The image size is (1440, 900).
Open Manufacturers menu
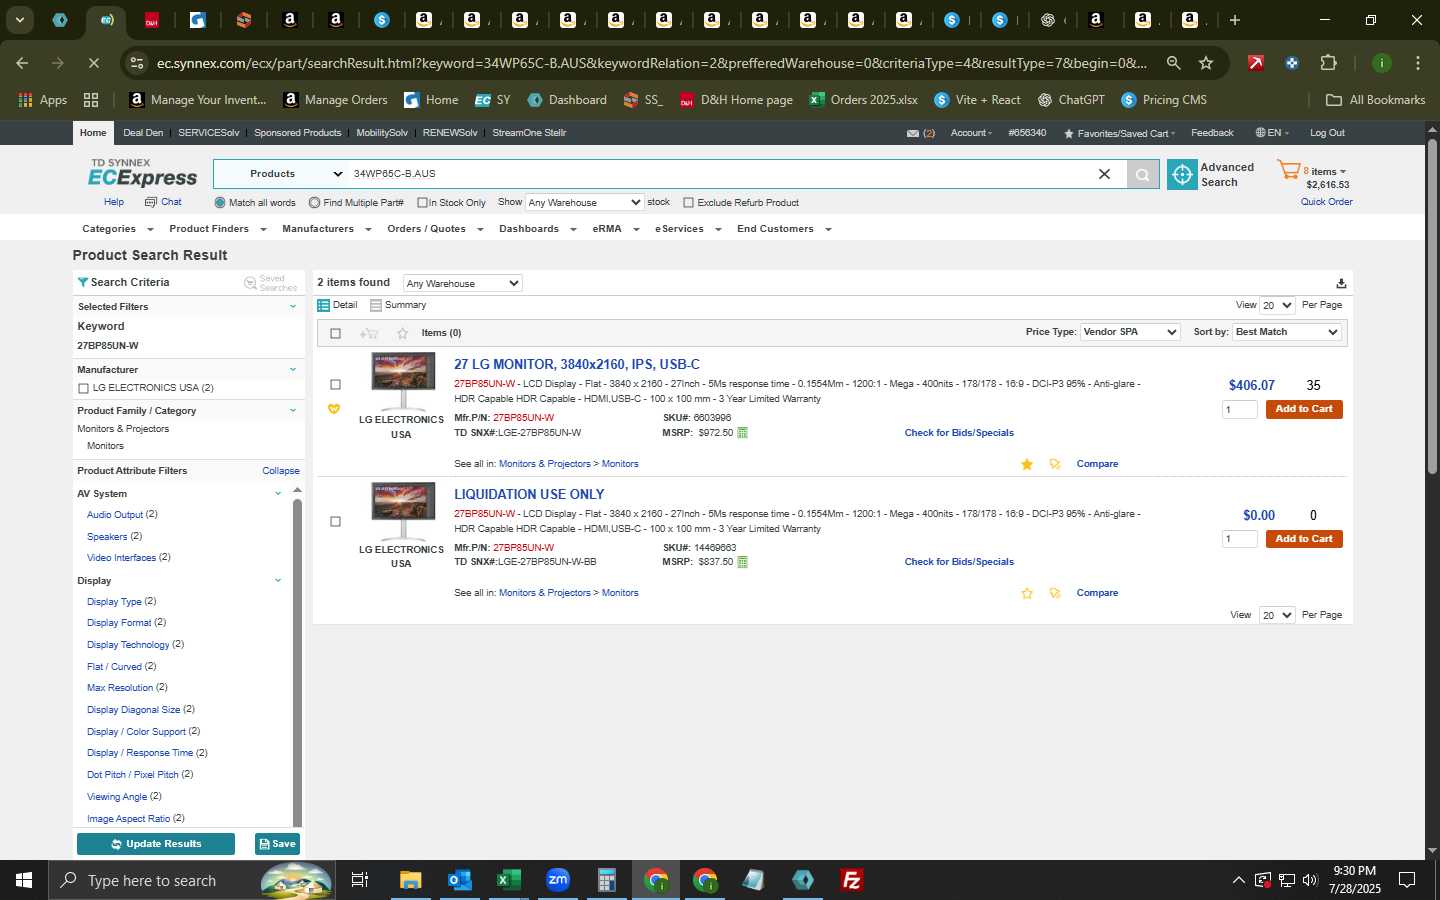[326, 229]
